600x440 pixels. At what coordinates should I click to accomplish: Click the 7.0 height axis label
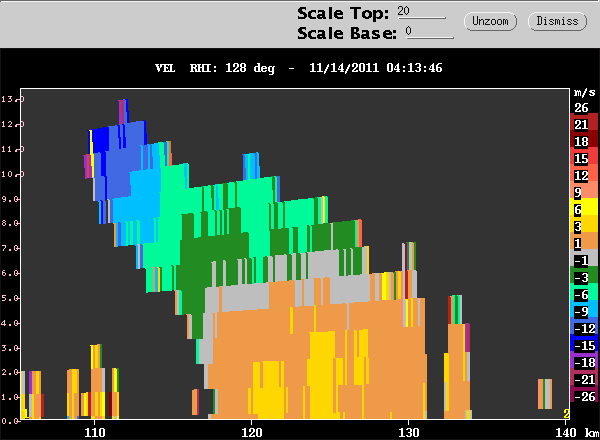10,248
